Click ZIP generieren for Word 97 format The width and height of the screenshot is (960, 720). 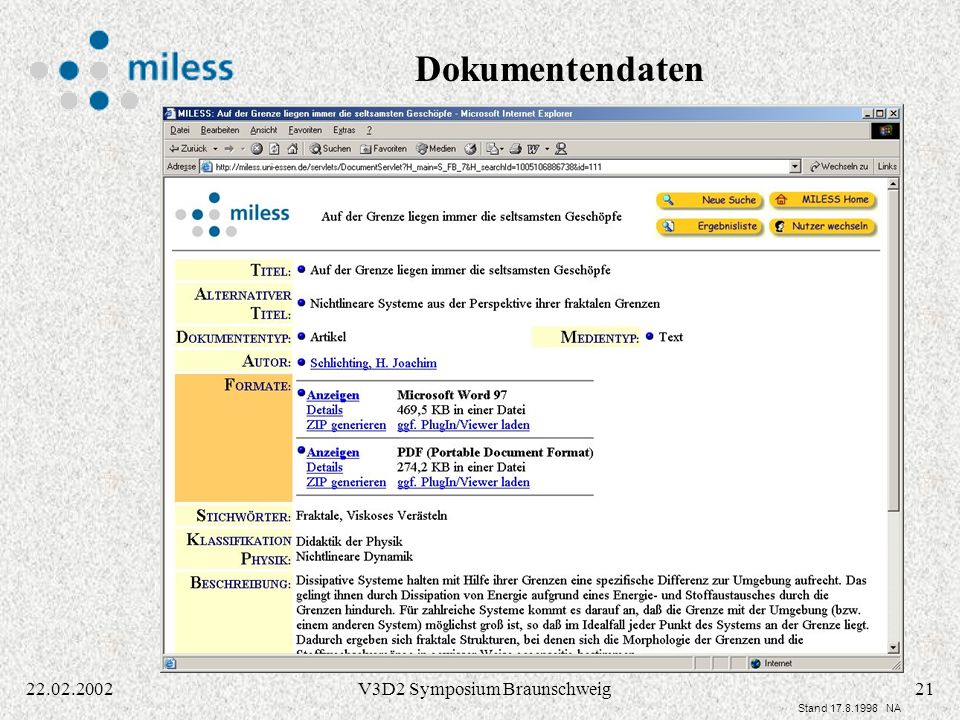[x=346, y=424]
